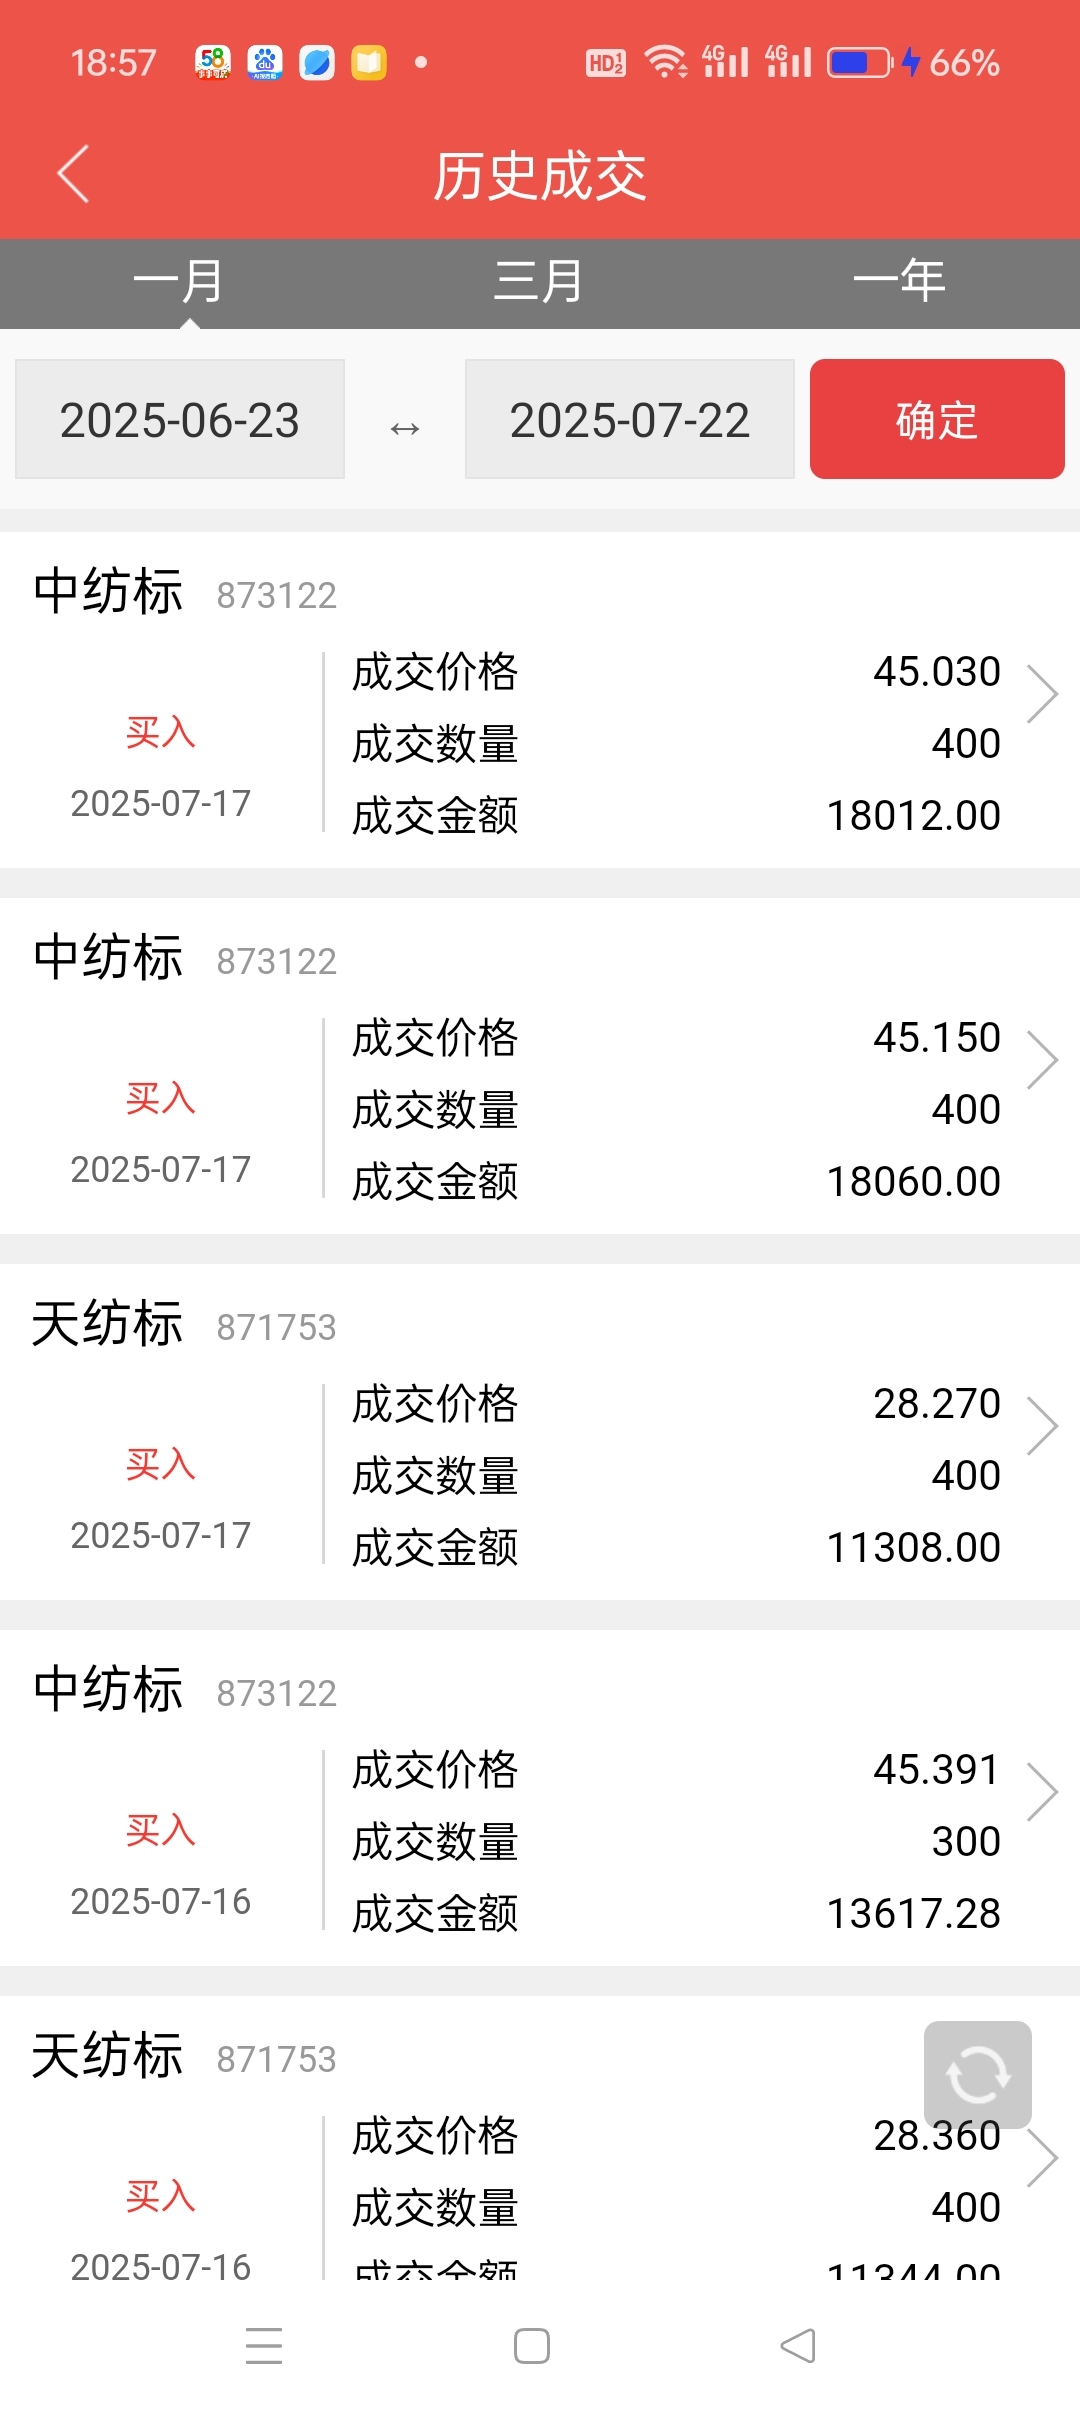Screen dimensions: 1080x2412
Task: Expand the 45.030 price trade details chevron
Action: (x=1042, y=693)
